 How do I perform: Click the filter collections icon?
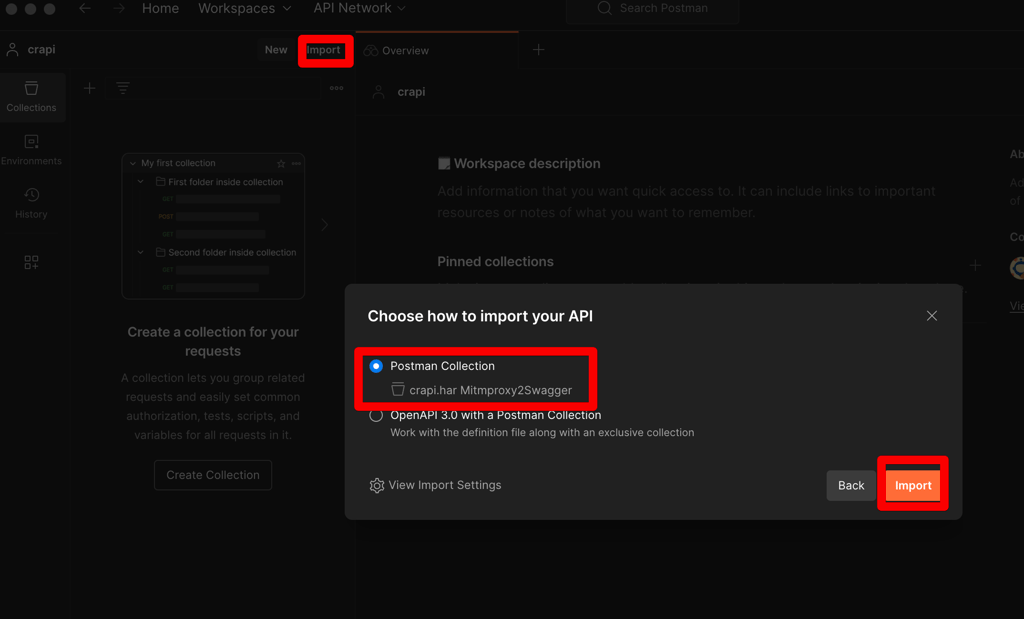pos(123,88)
